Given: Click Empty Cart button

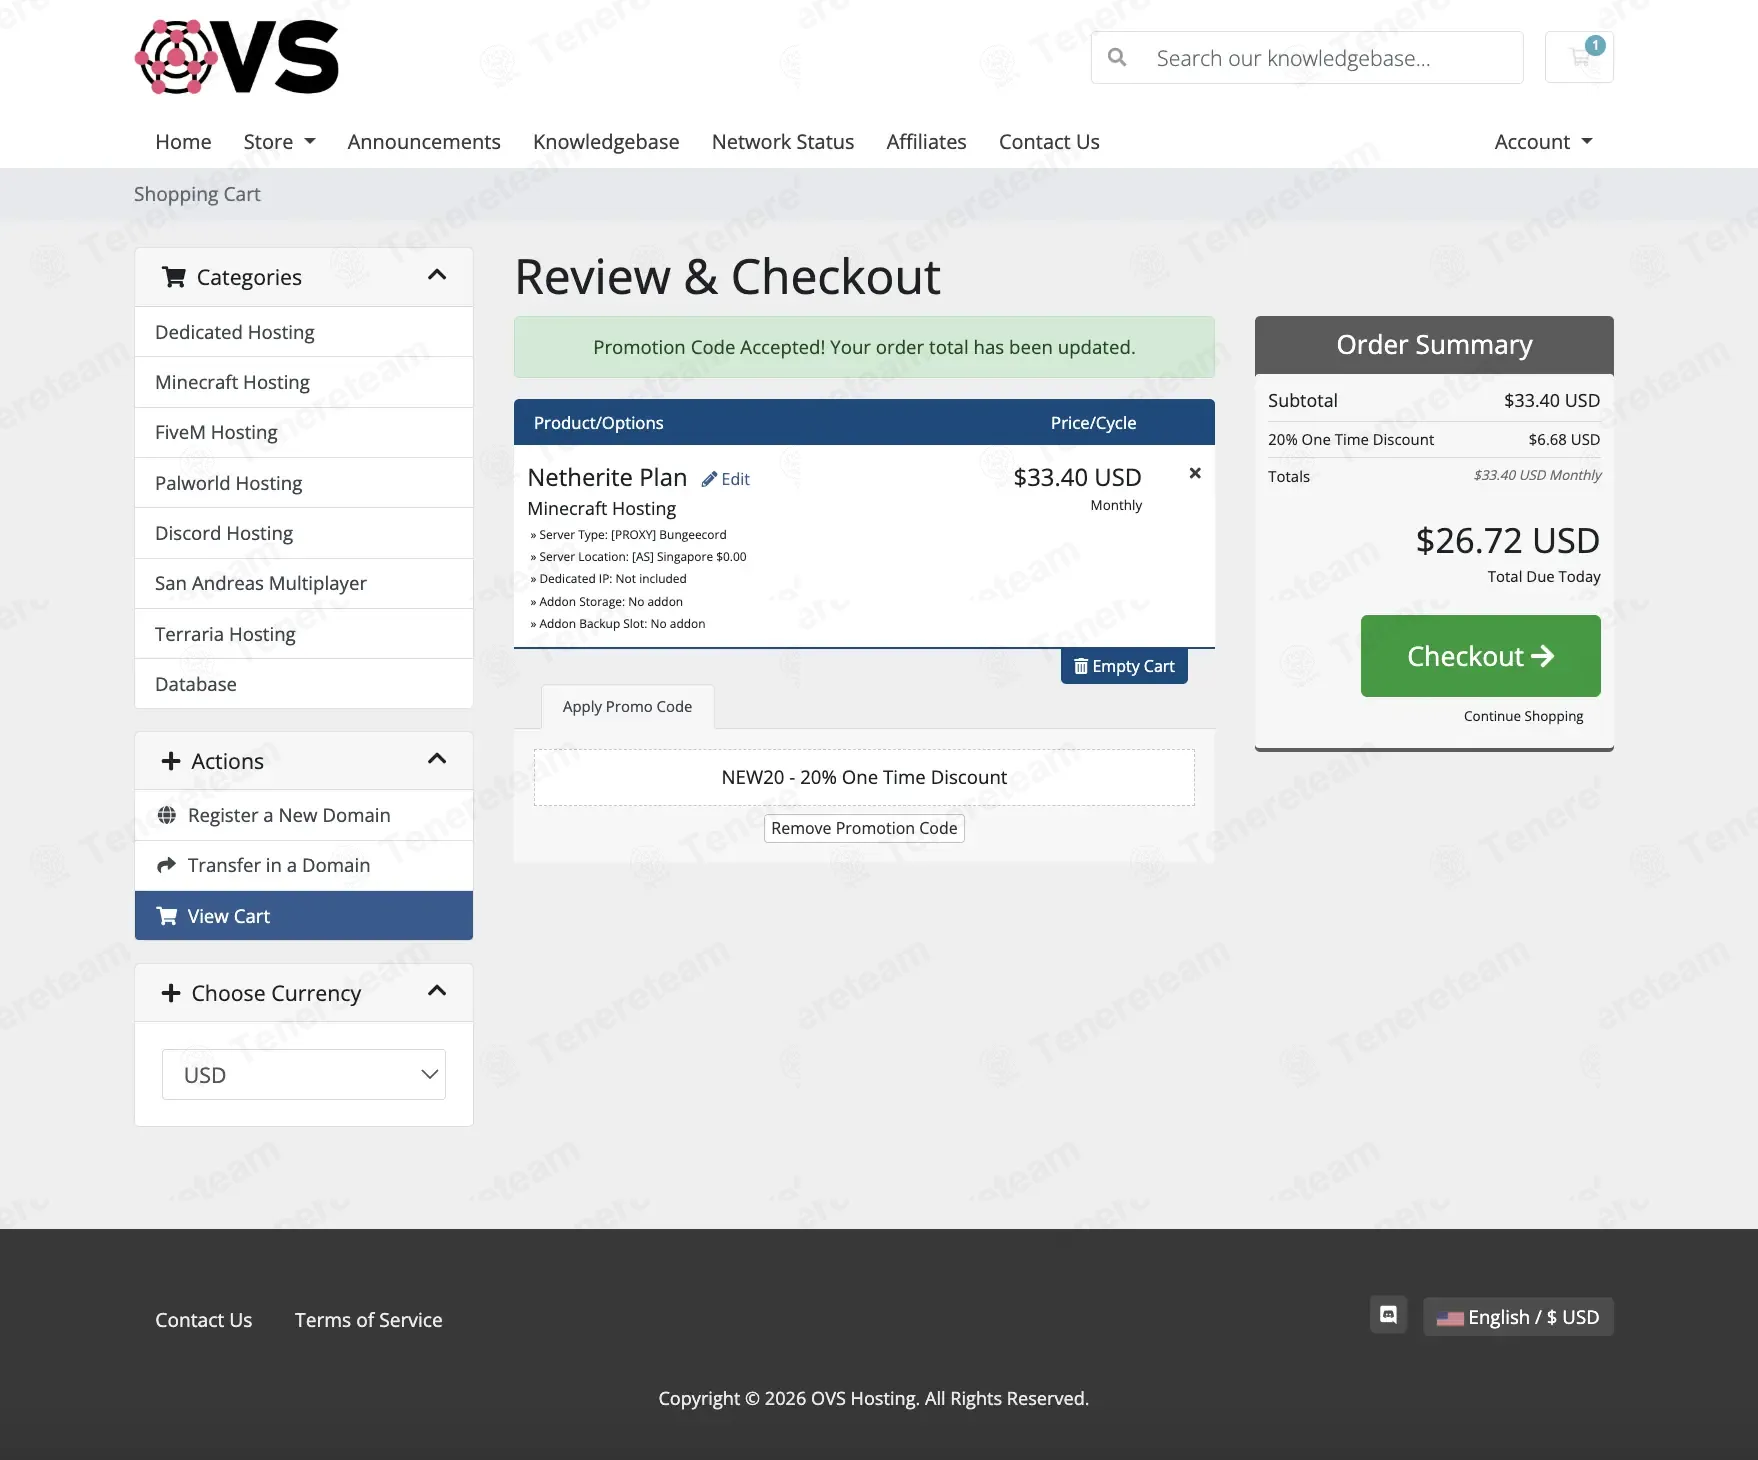Looking at the screenshot, I should (x=1124, y=666).
